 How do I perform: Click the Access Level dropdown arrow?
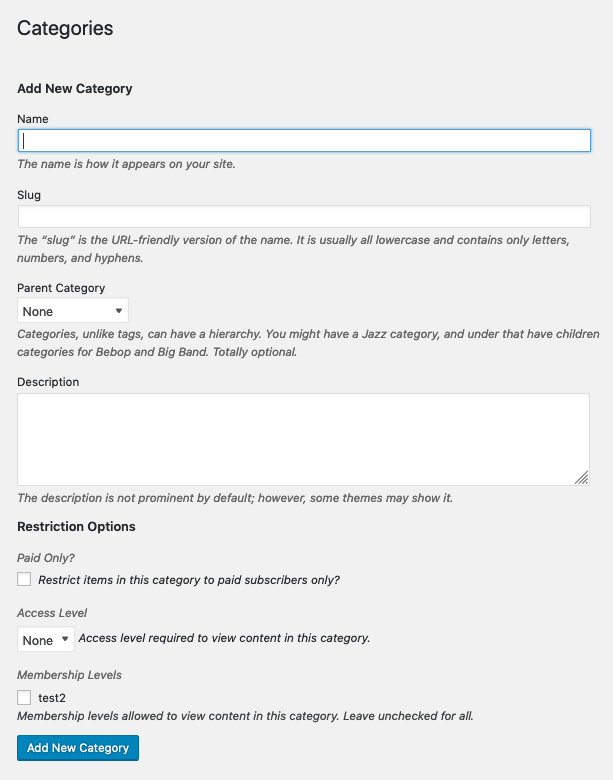(x=65, y=639)
